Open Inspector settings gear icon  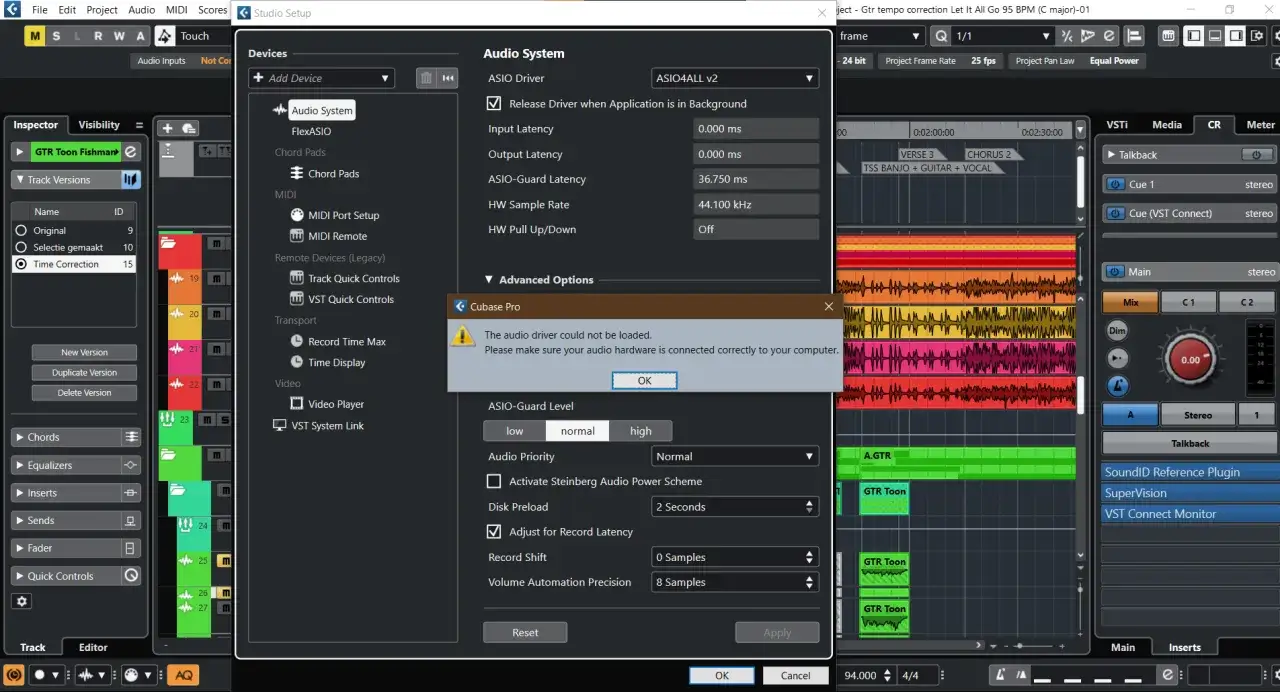[22, 601]
